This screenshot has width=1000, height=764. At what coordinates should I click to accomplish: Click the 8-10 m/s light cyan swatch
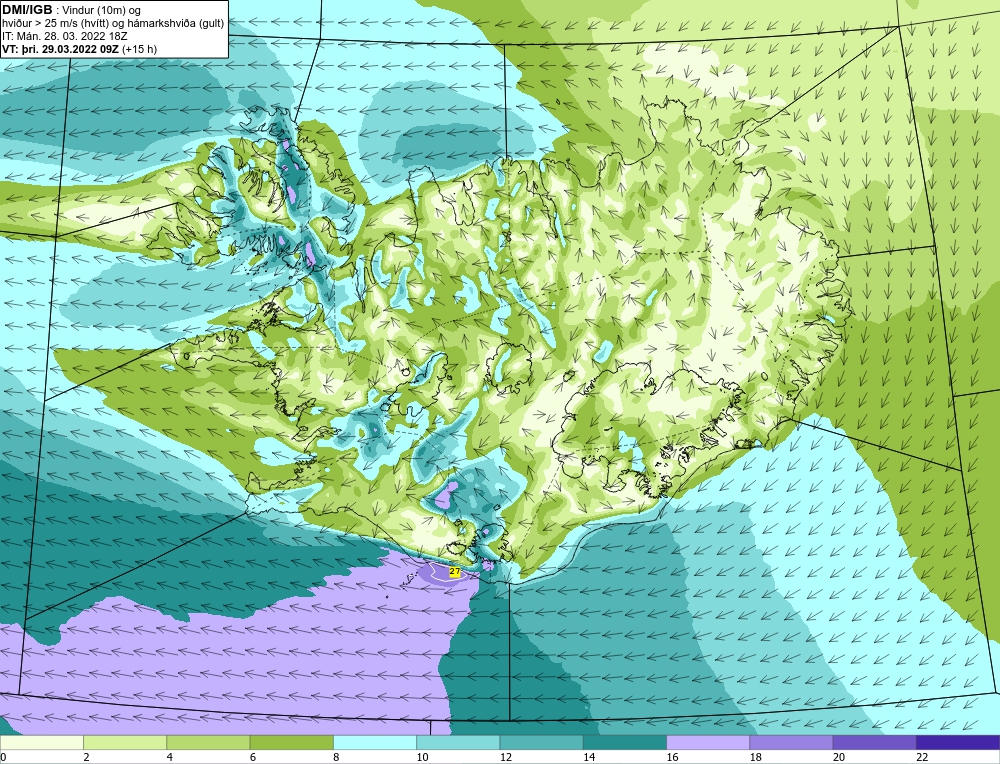coord(375,742)
